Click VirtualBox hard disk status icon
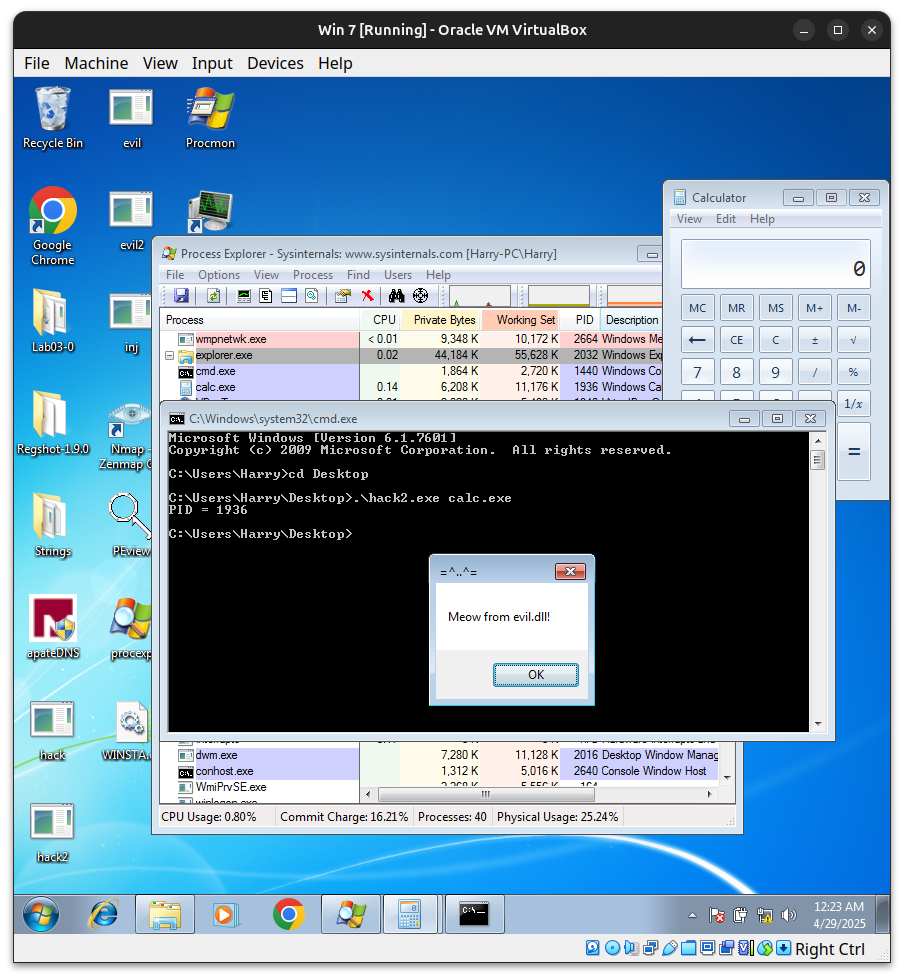 pyautogui.click(x=592, y=948)
